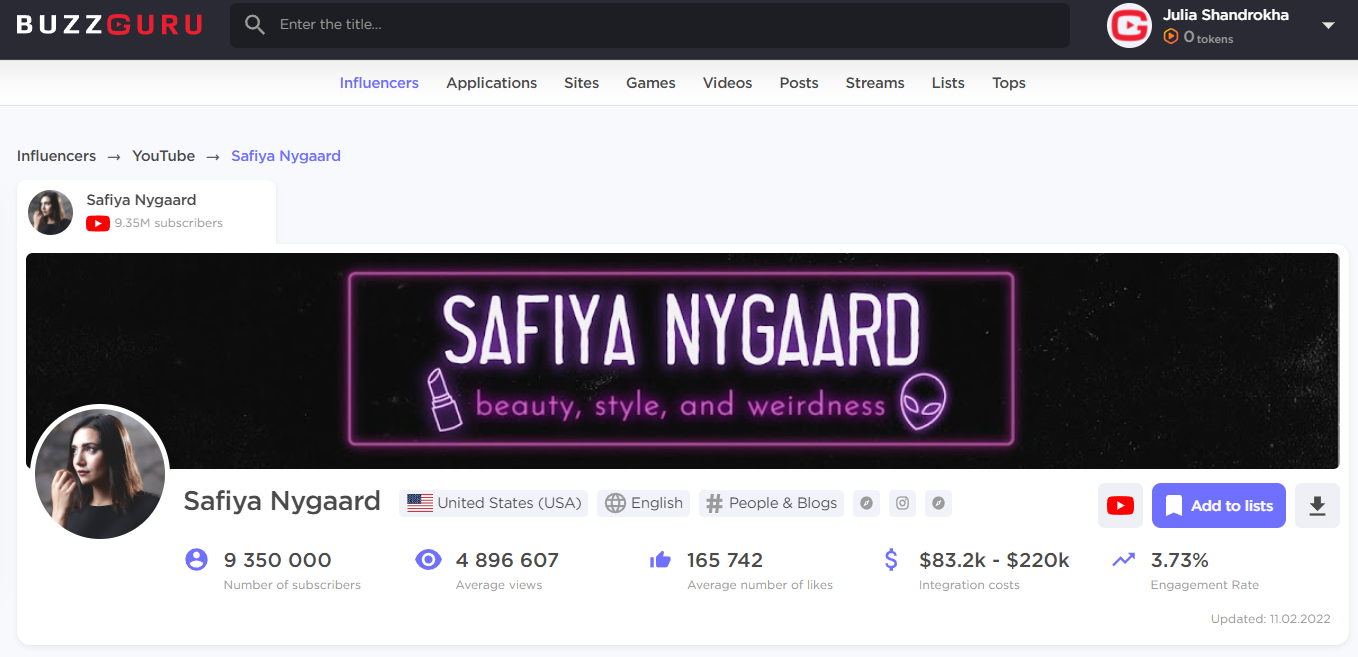
Task: Click the dollar sign integration costs icon
Action: coord(891,560)
